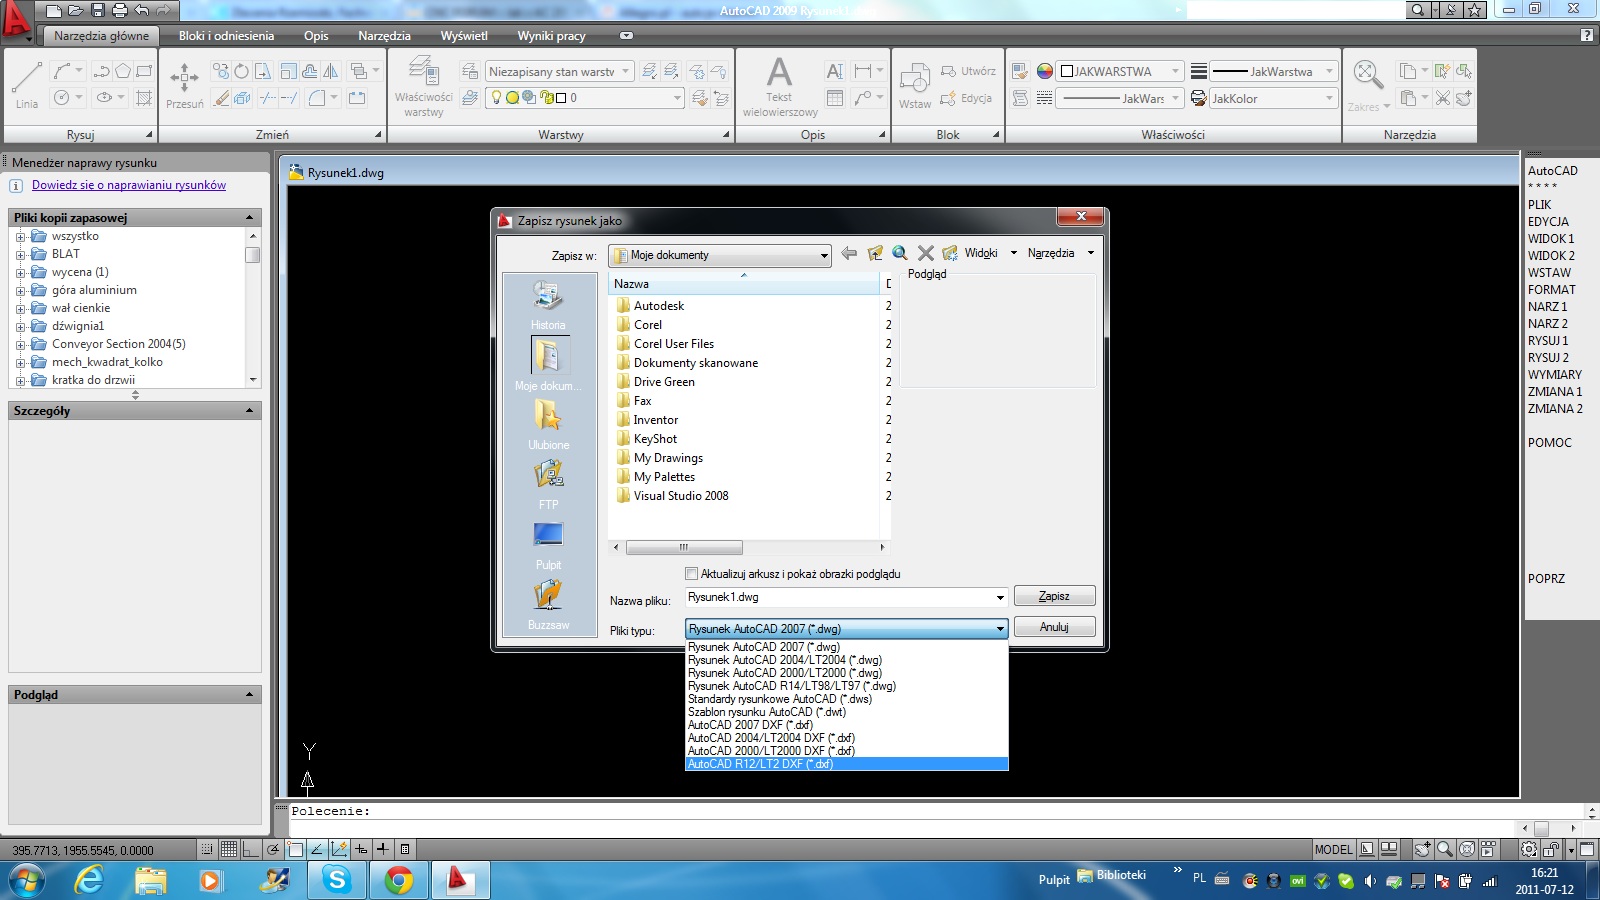Image resolution: width=1600 pixels, height=900 pixels.
Task: Select the rectangle draw tool in Rysuj
Action: (x=144, y=71)
